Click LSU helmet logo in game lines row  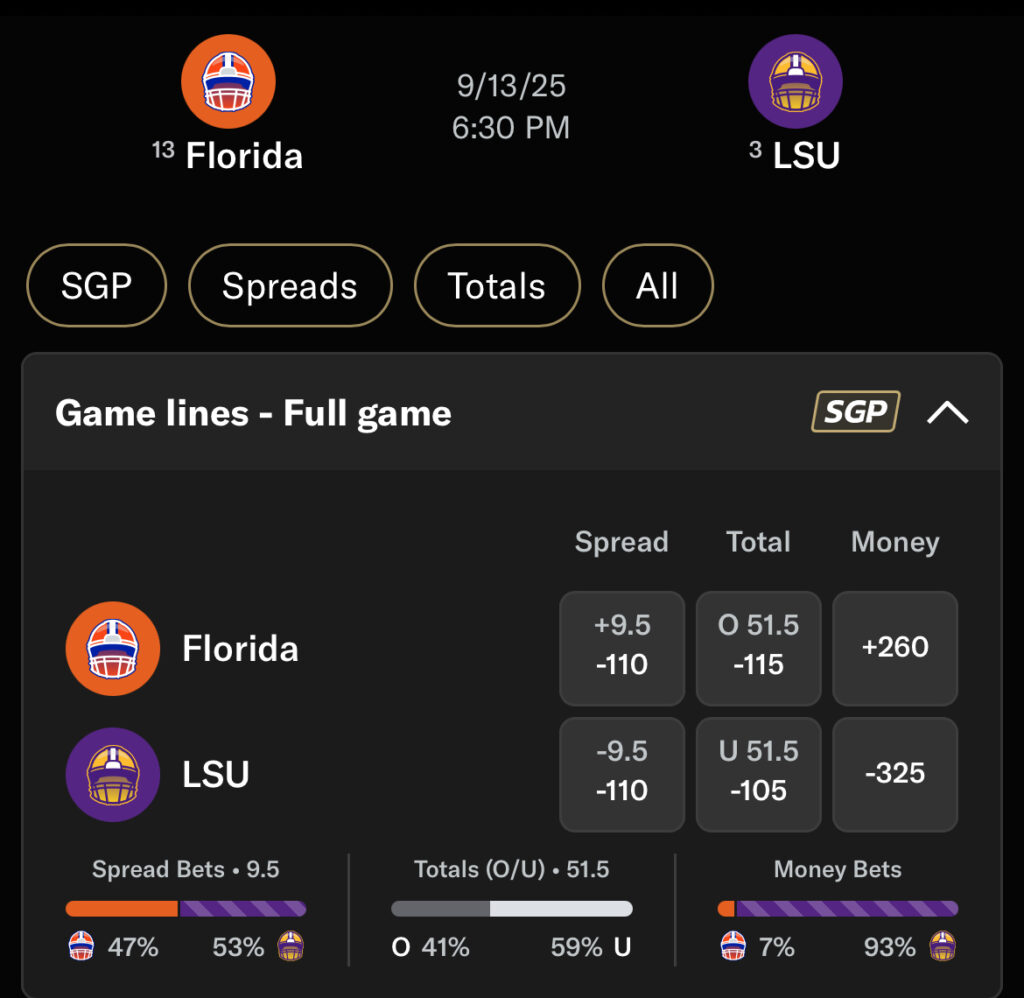tap(112, 774)
